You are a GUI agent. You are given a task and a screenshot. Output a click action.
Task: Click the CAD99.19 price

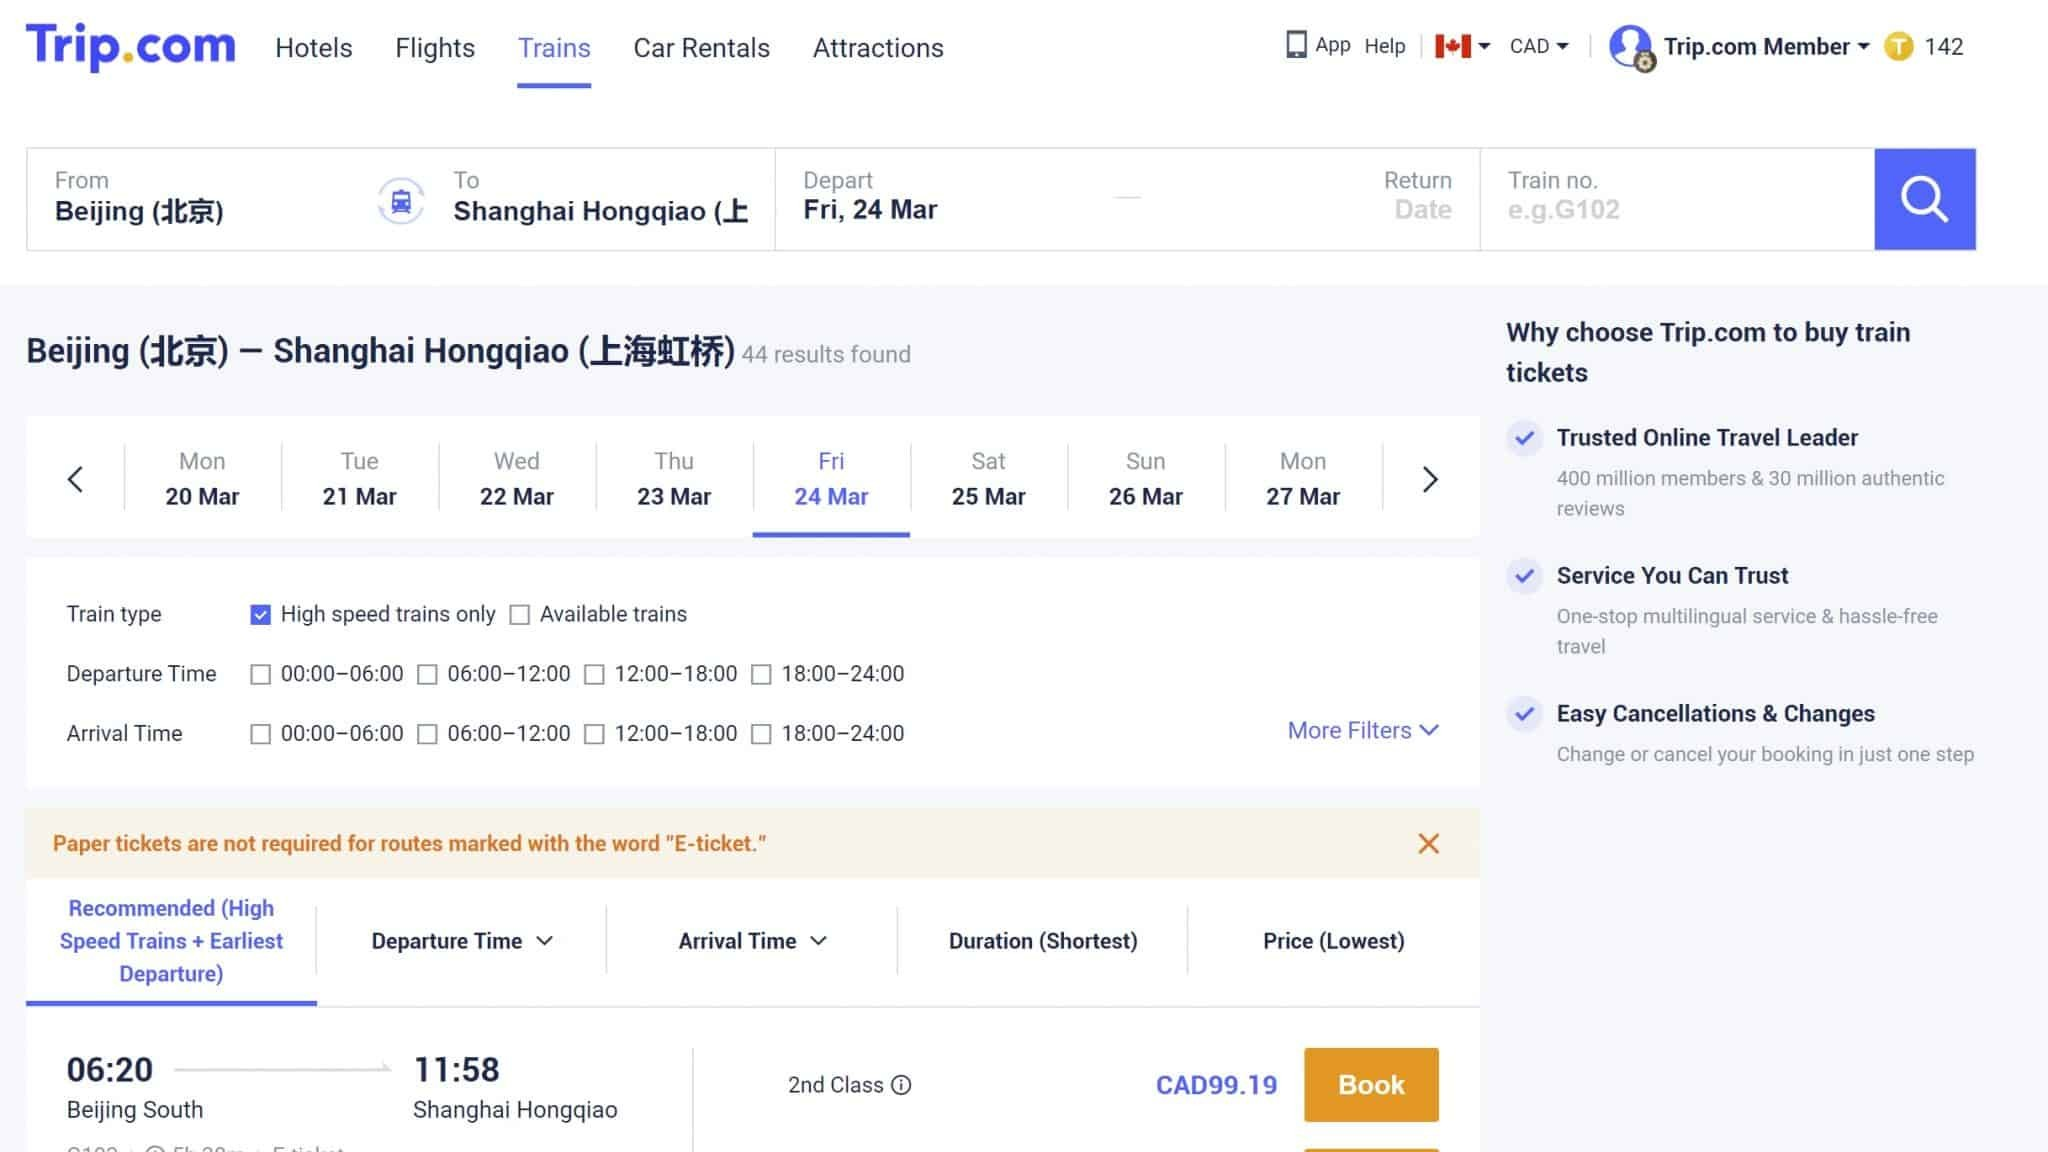pyautogui.click(x=1216, y=1085)
